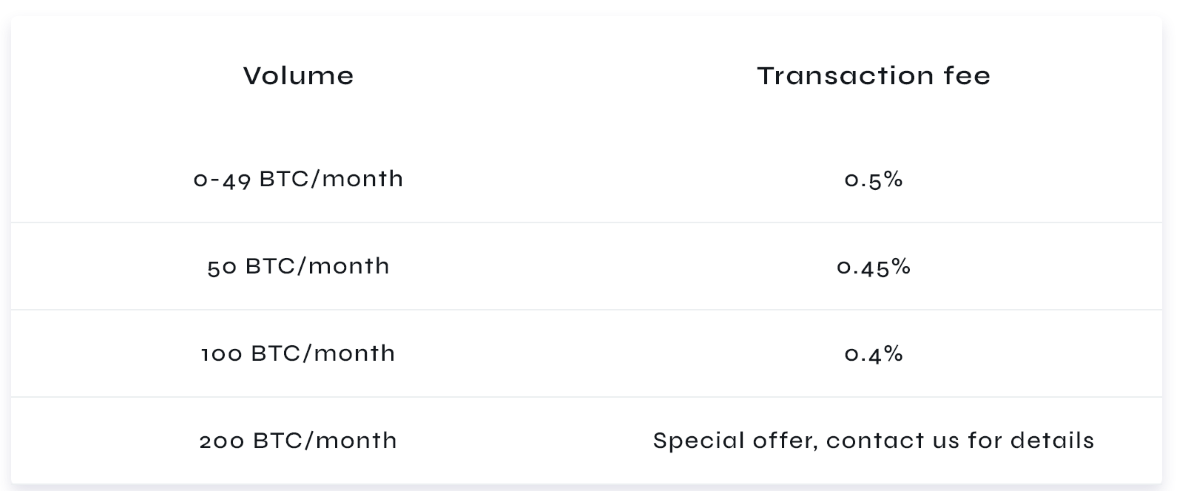
Task: Select the 0.45% transaction fee value
Action: click(x=873, y=267)
